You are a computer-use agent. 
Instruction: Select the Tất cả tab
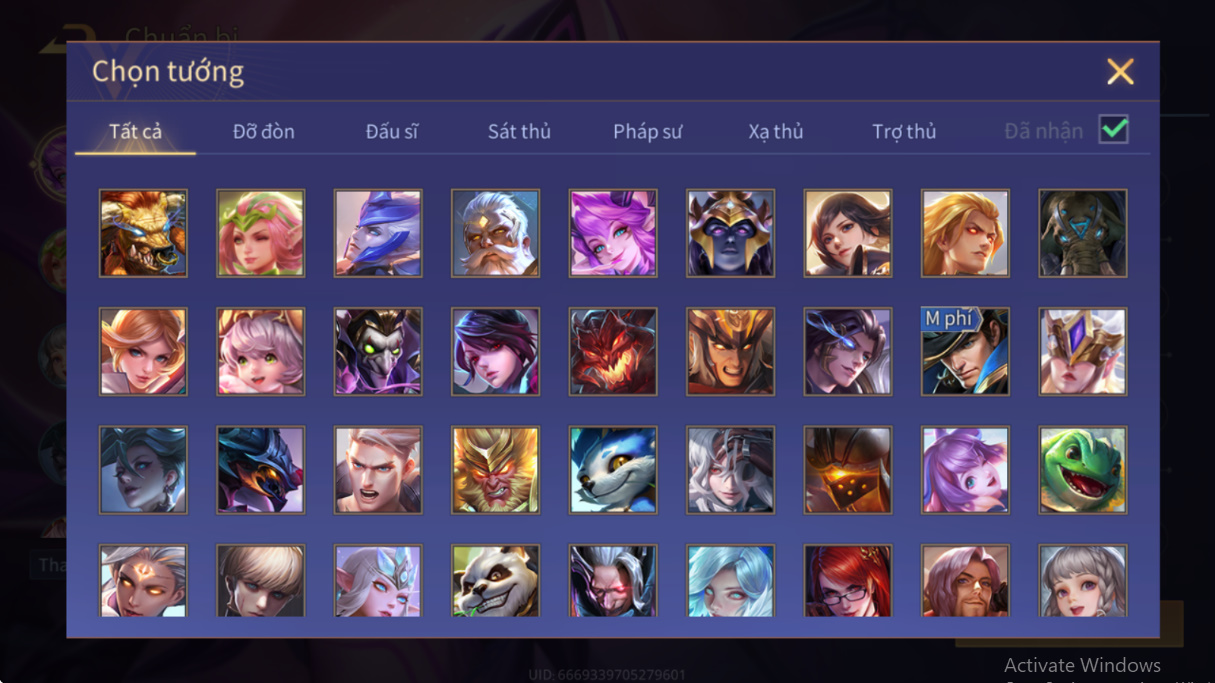(x=136, y=131)
